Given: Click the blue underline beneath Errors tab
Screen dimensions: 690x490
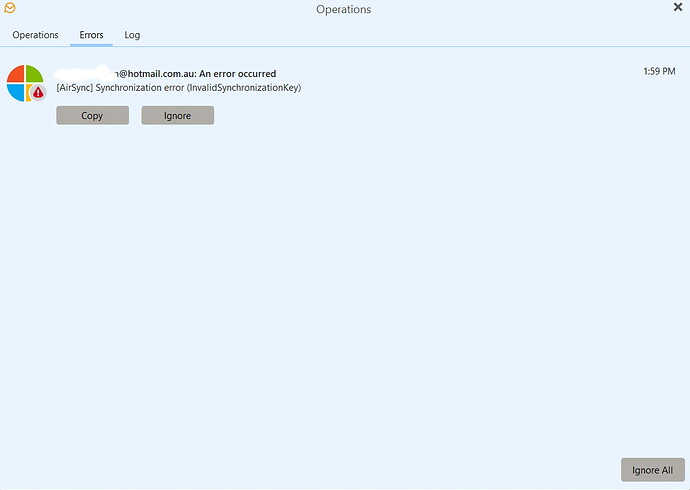Looking at the screenshot, I should tap(91, 45).
